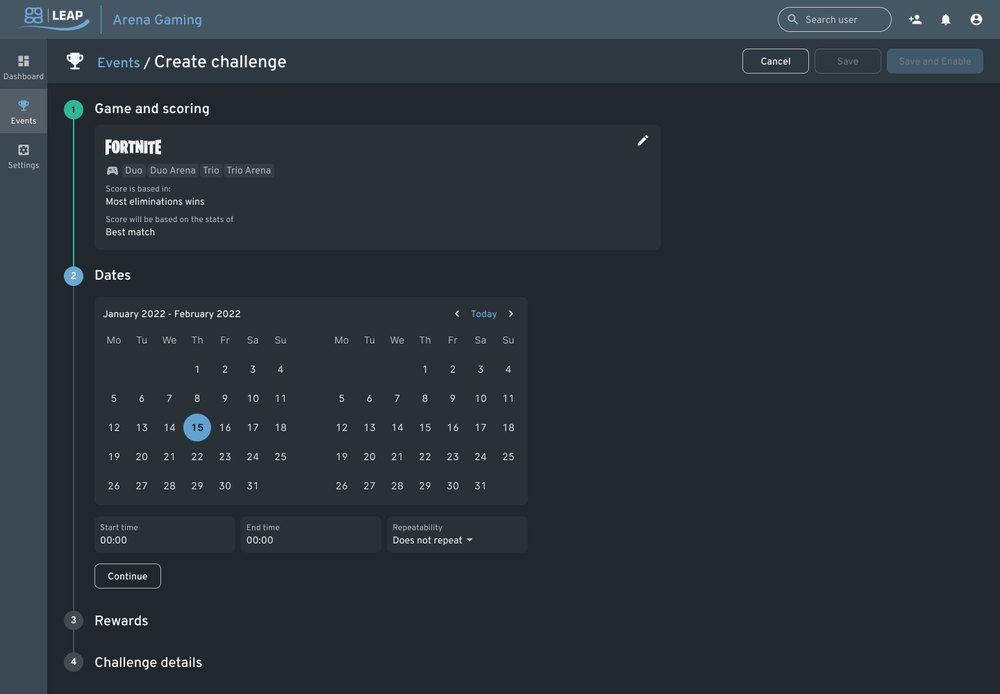Viewport: 1000px width, 694px height.
Task: Open the Repeatability dropdown
Action: pyautogui.click(x=457, y=535)
